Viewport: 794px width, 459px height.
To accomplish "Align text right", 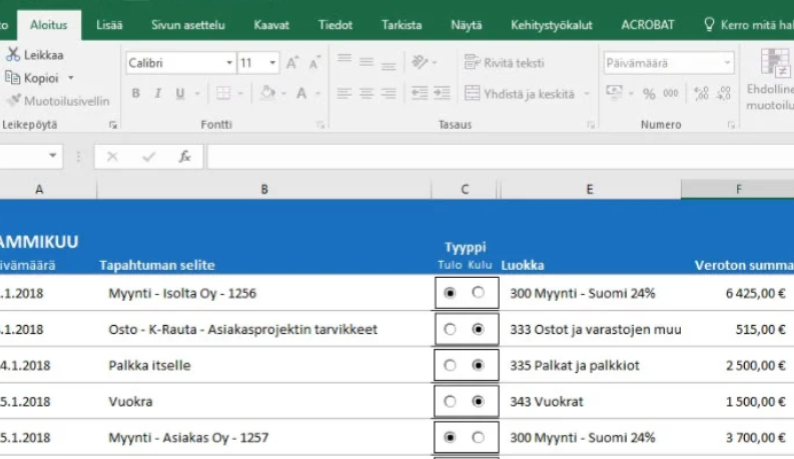I will [x=388, y=93].
